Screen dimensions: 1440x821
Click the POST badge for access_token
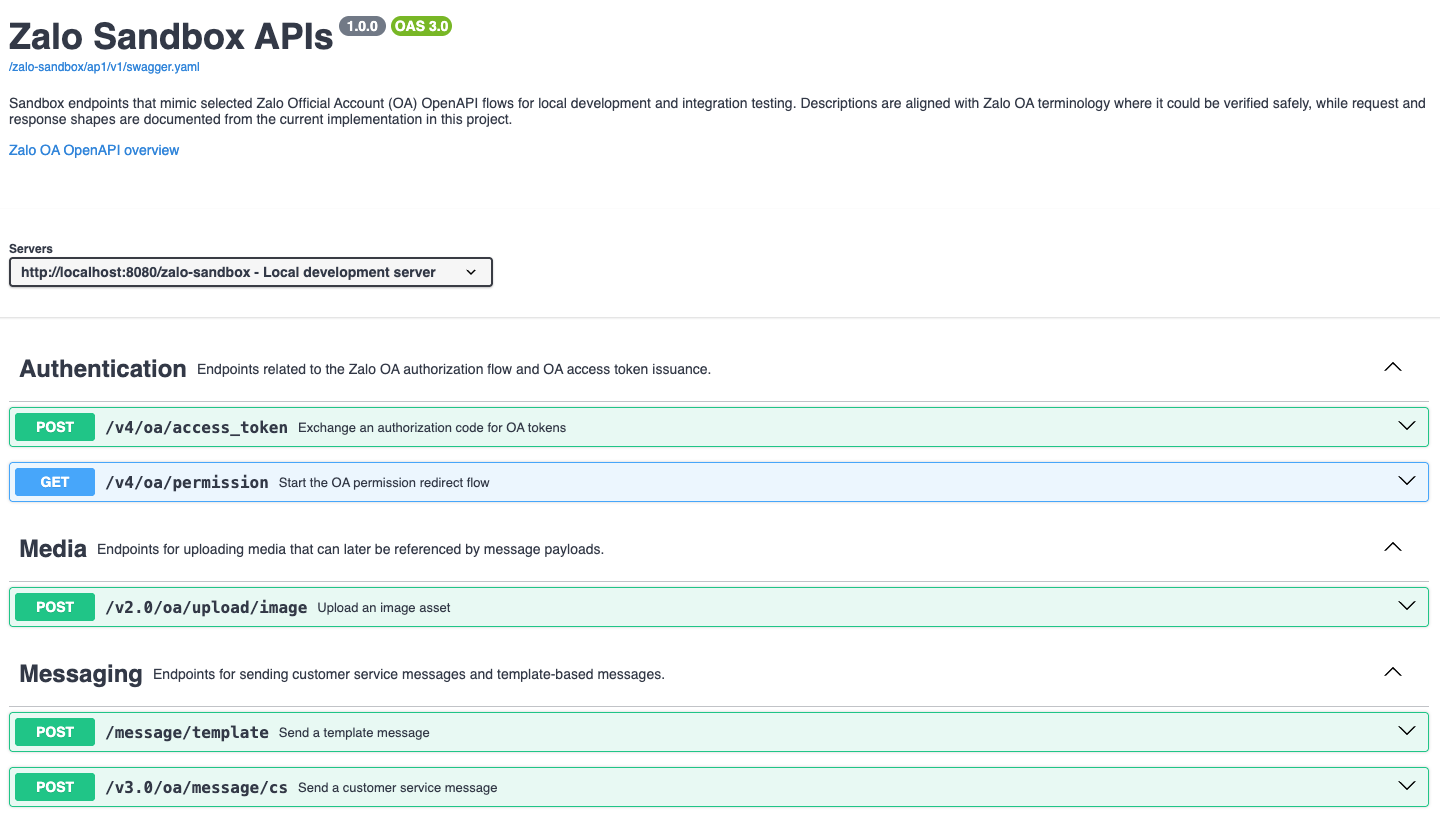click(x=55, y=427)
